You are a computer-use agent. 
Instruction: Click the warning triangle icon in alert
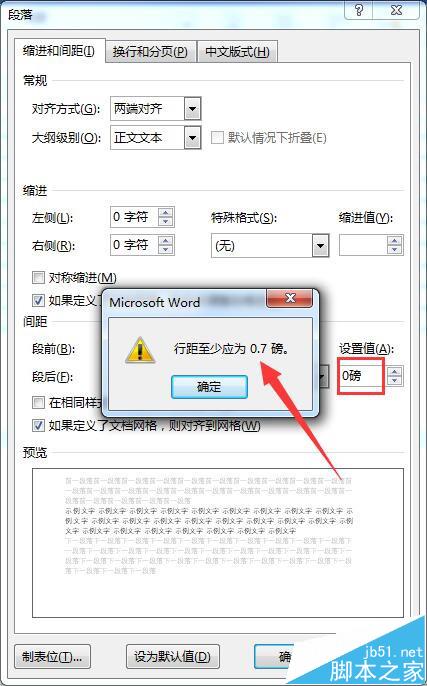pos(140,350)
